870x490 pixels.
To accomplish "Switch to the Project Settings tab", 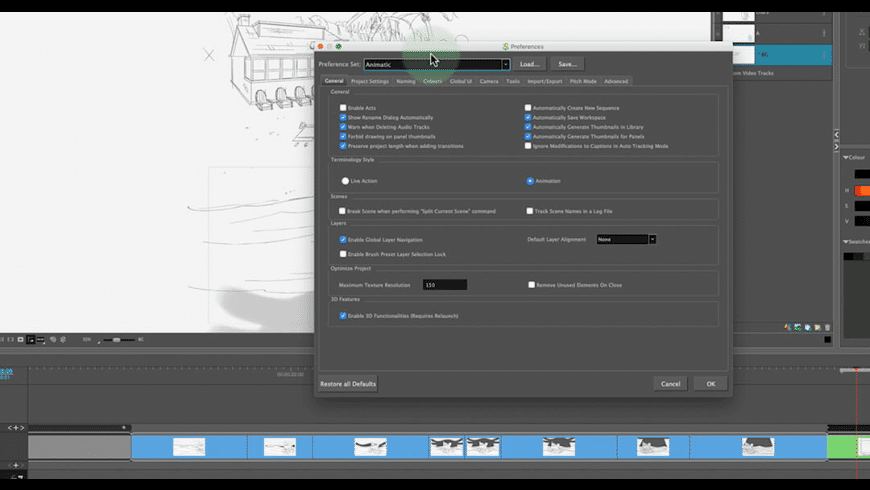I will point(369,81).
